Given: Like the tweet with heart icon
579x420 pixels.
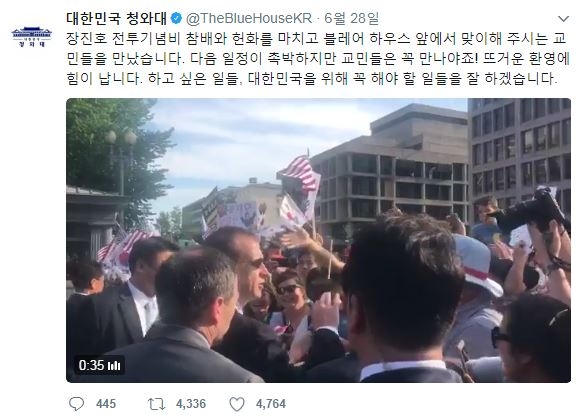Looking at the screenshot, I should click(x=237, y=404).
